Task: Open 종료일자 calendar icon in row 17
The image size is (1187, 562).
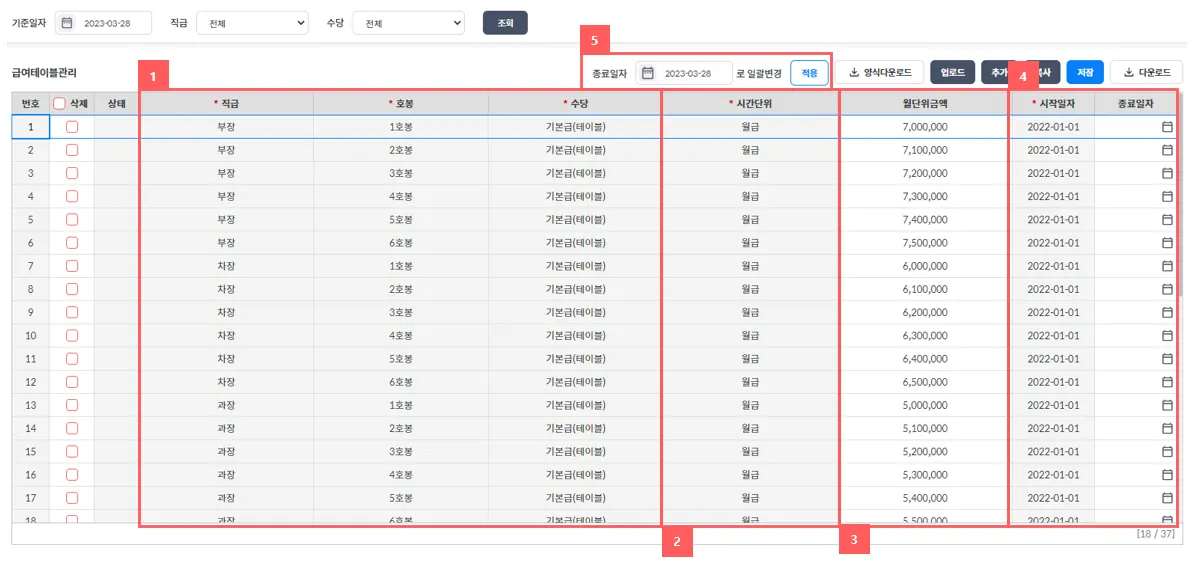Action: 1167,498
